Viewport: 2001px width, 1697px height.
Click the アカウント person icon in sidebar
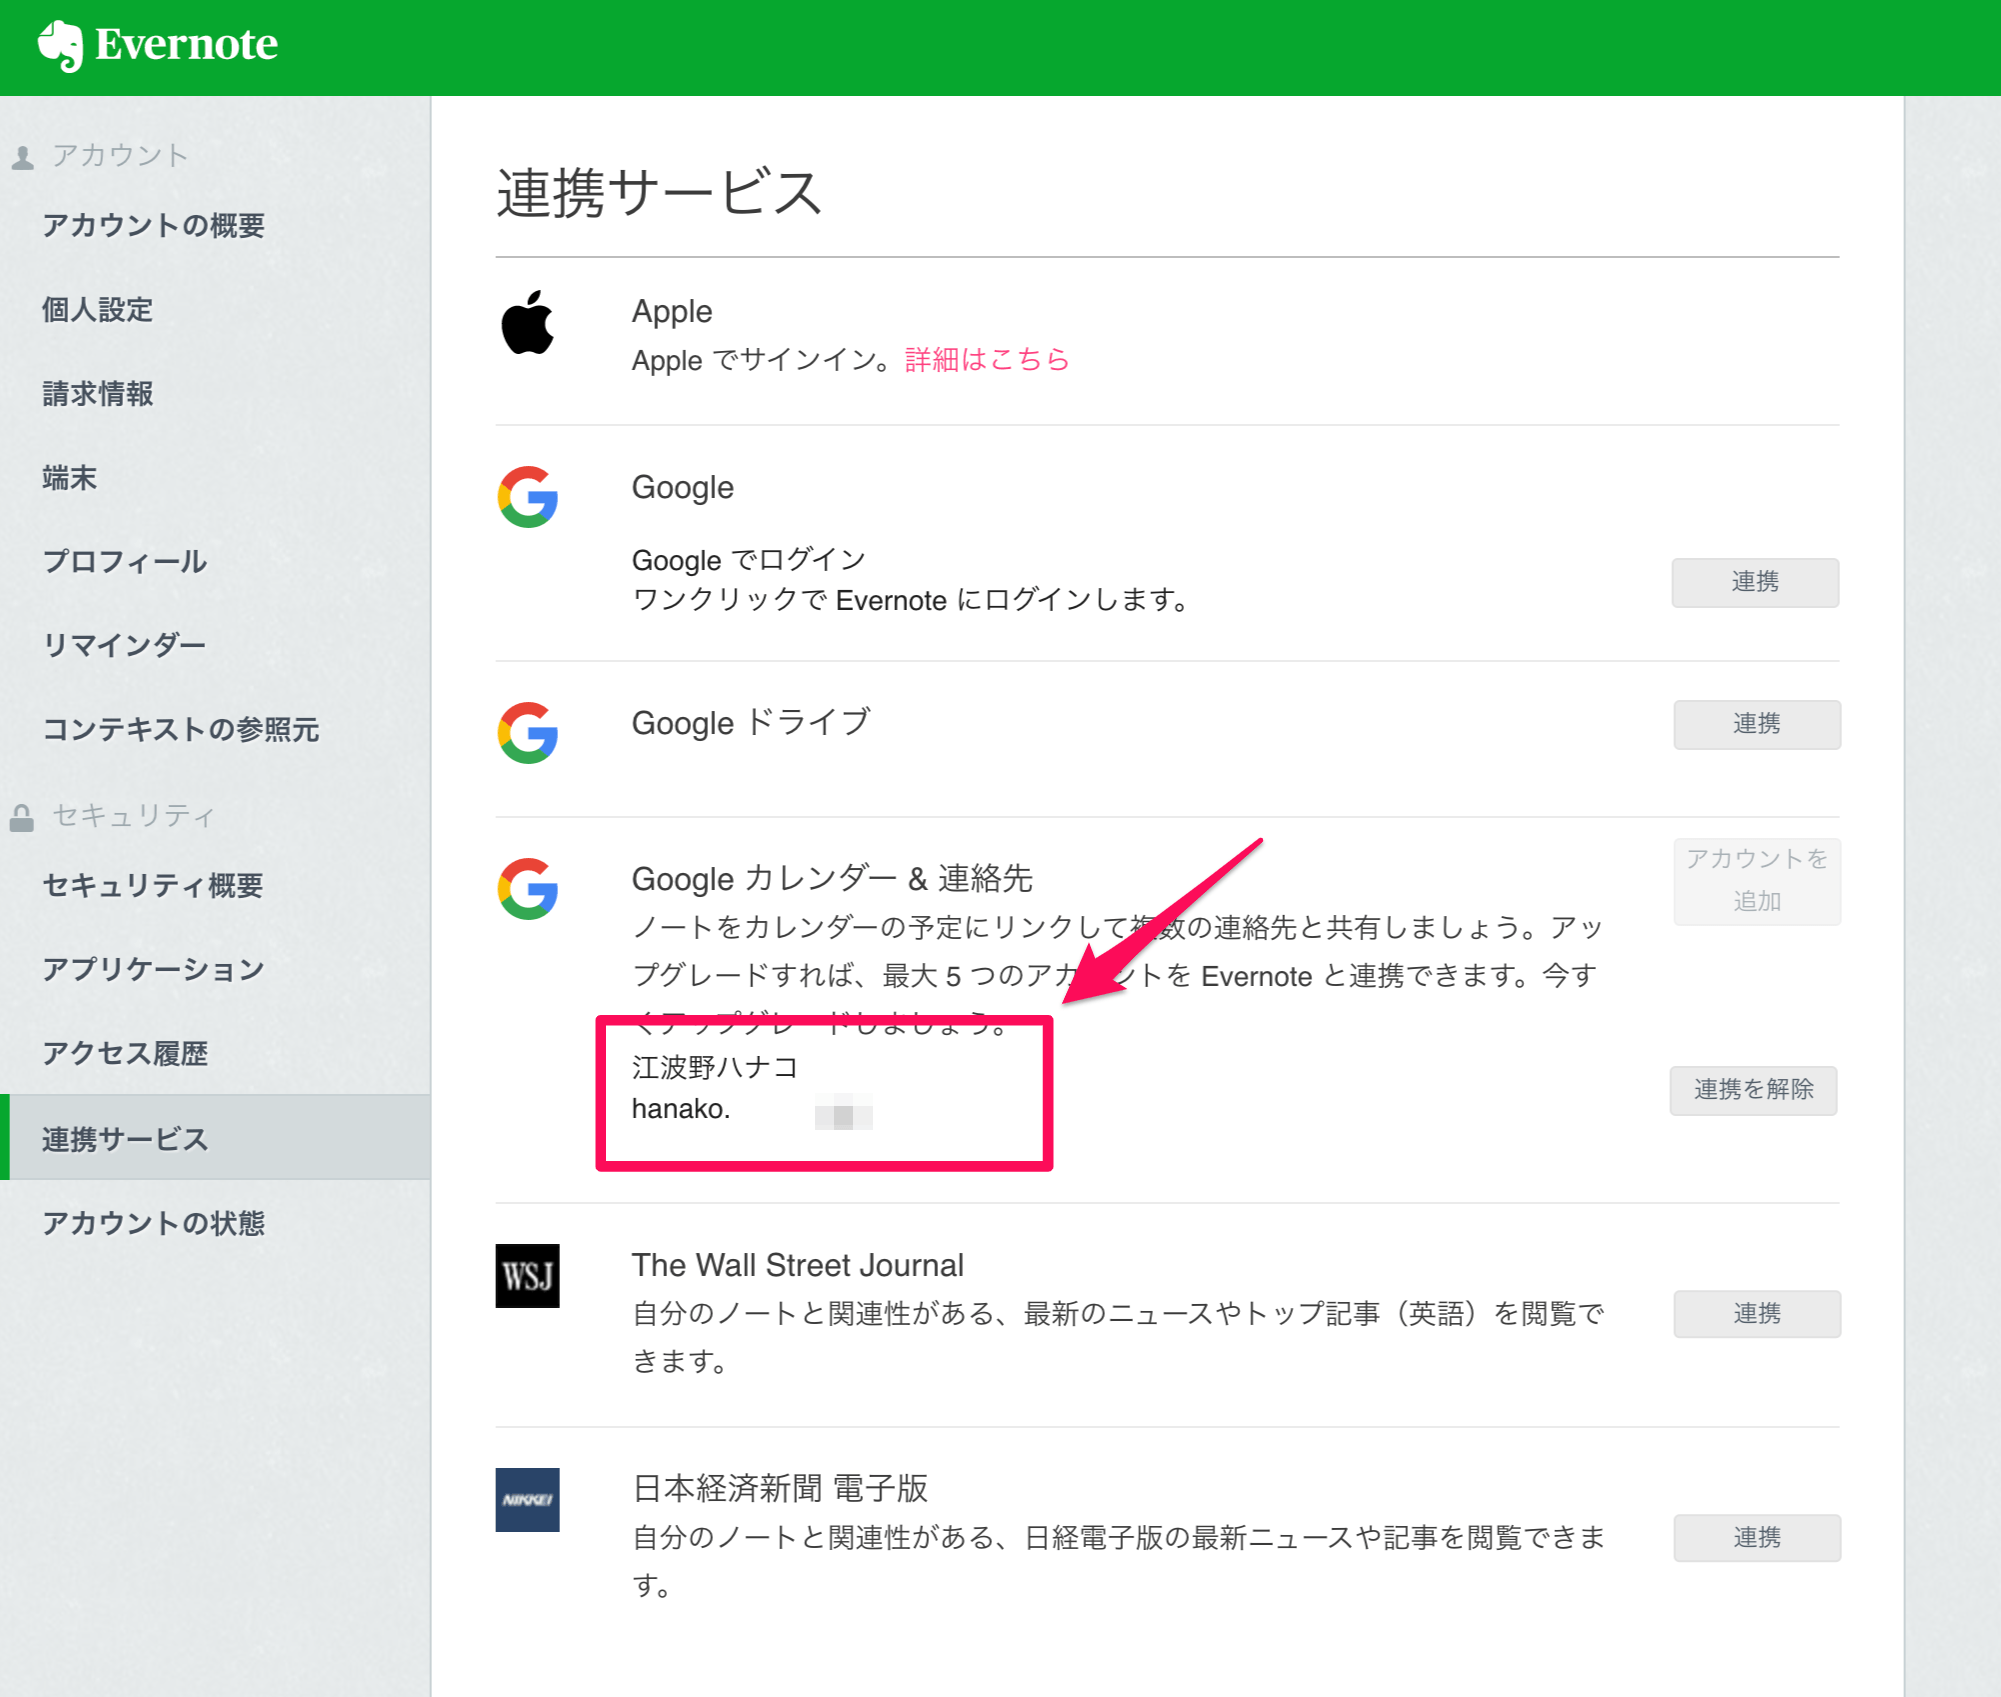point(23,157)
